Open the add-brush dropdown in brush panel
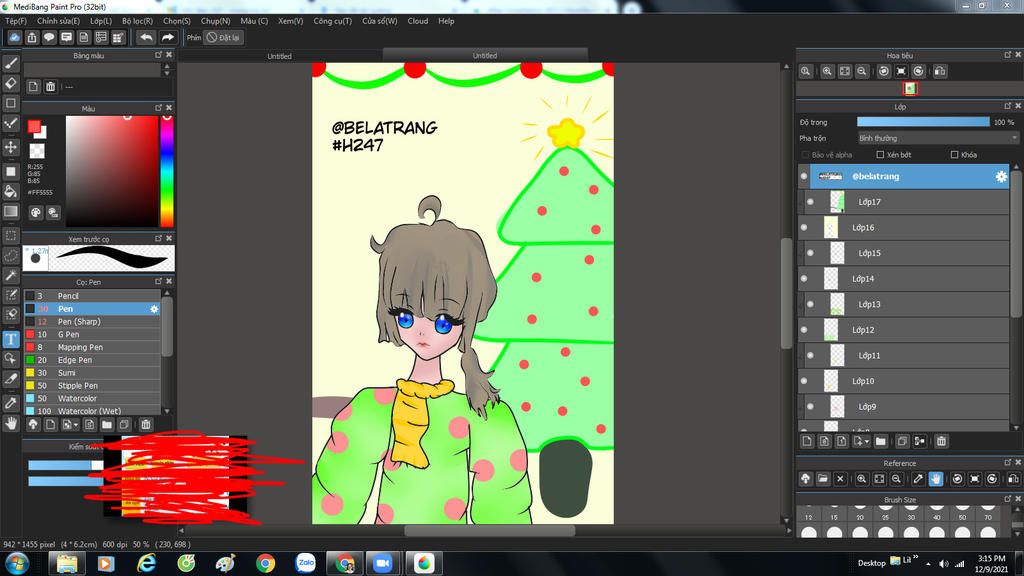 point(69,424)
